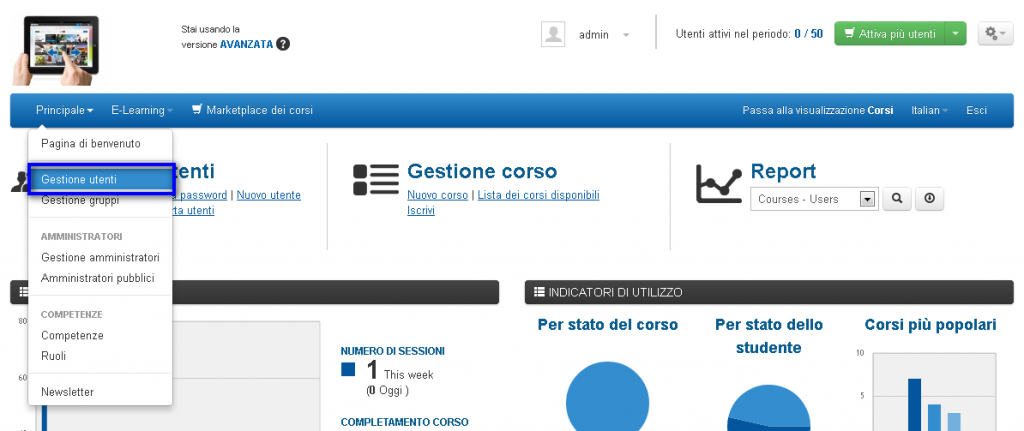The image size is (1024, 431).
Task: Click the help question mark icon
Action: [x=283, y=44]
